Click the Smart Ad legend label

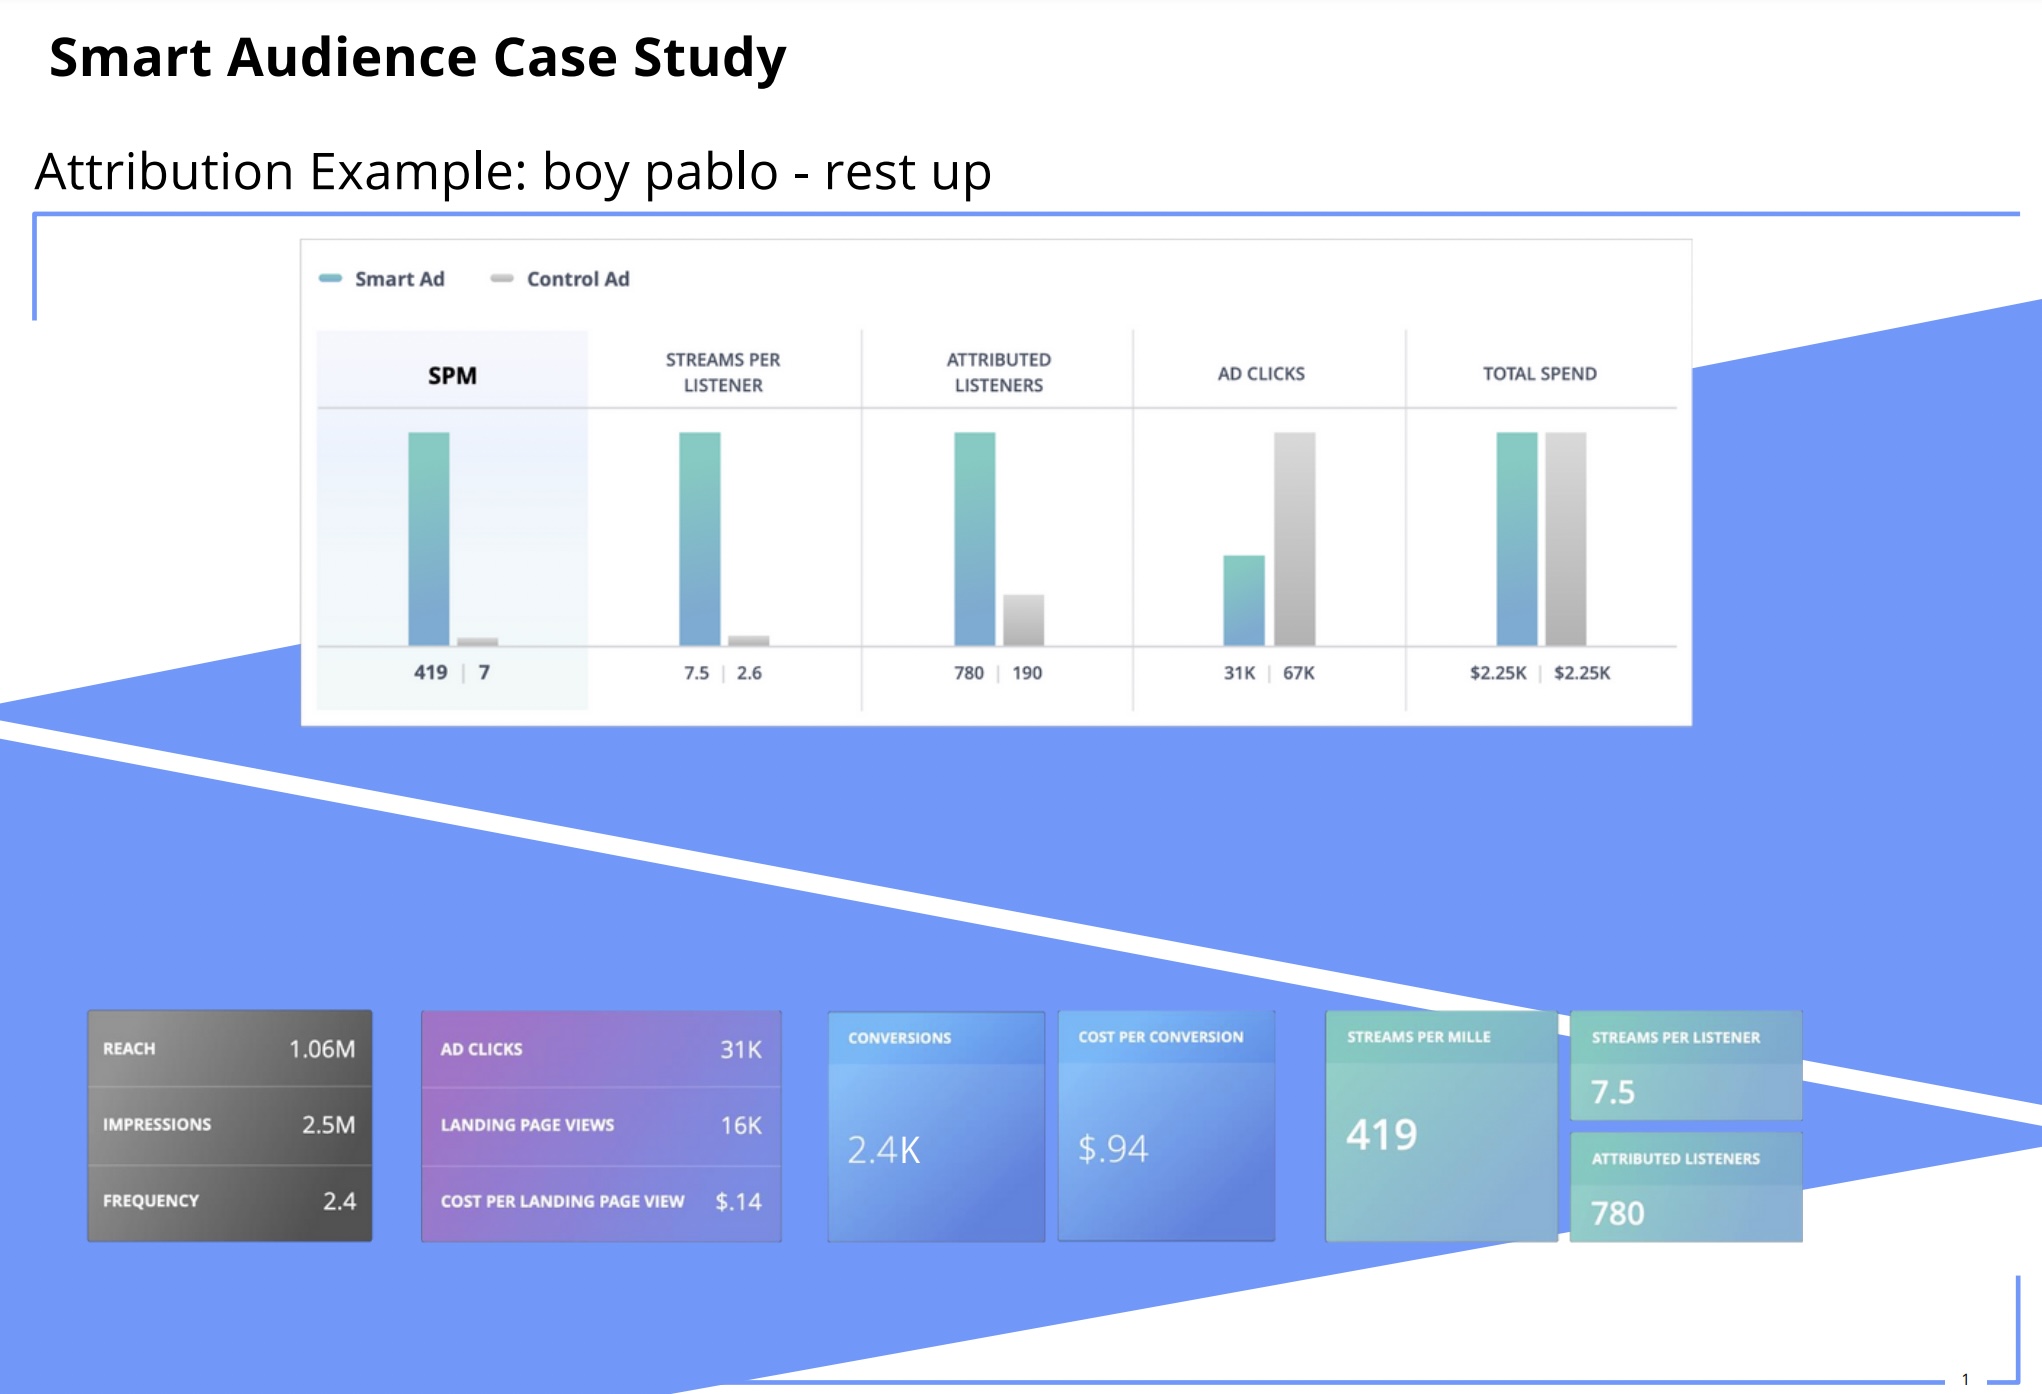(x=400, y=279)
